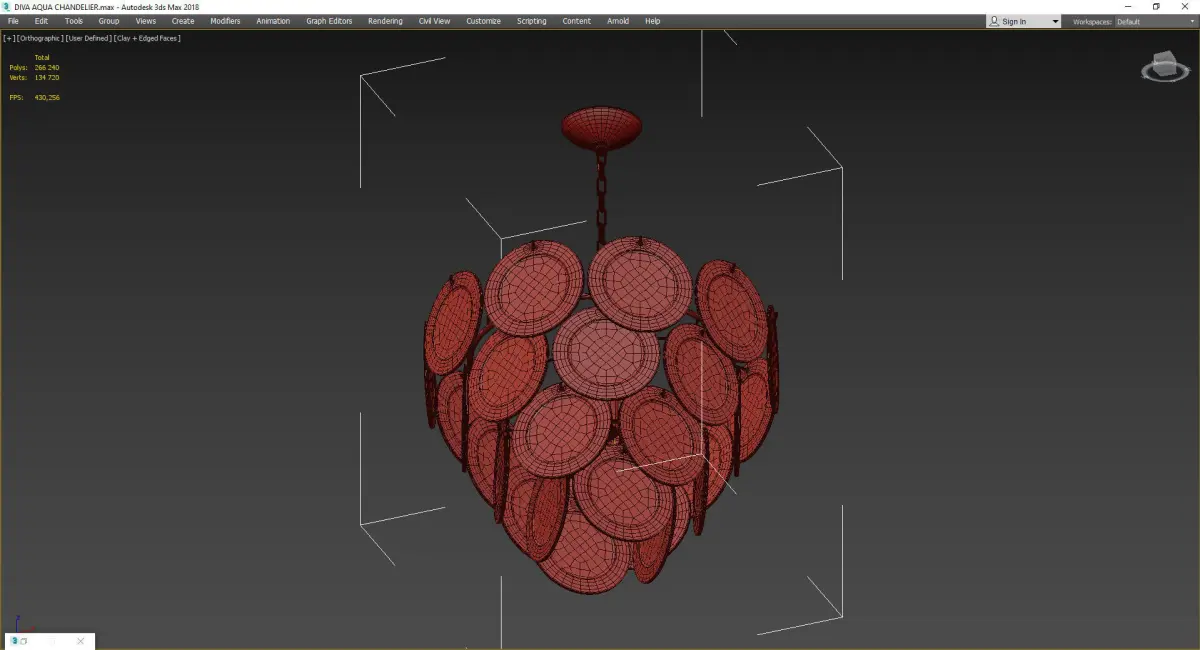Screen dimensions: 1200x650
Task: Open the Create menu
Action: pos(183,21)
